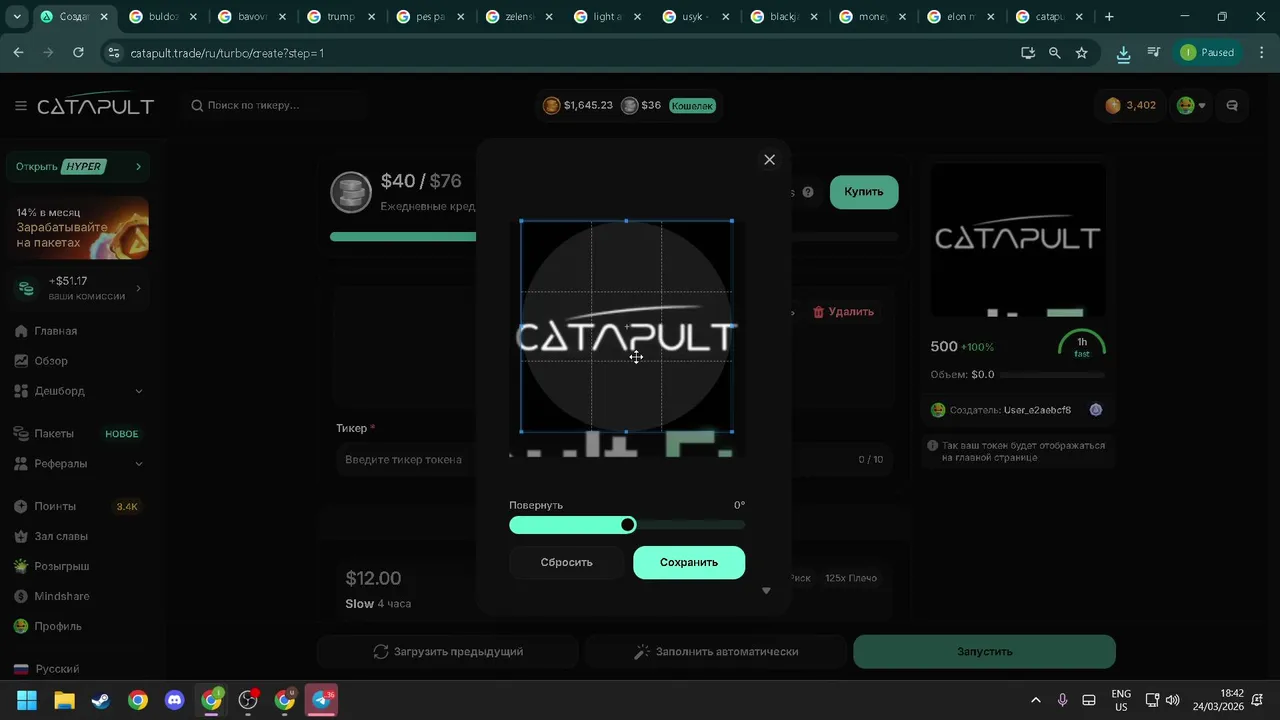Switch to the buldoz browser tab
Screen dimensions: 1280x720
[x=163, y=17]
